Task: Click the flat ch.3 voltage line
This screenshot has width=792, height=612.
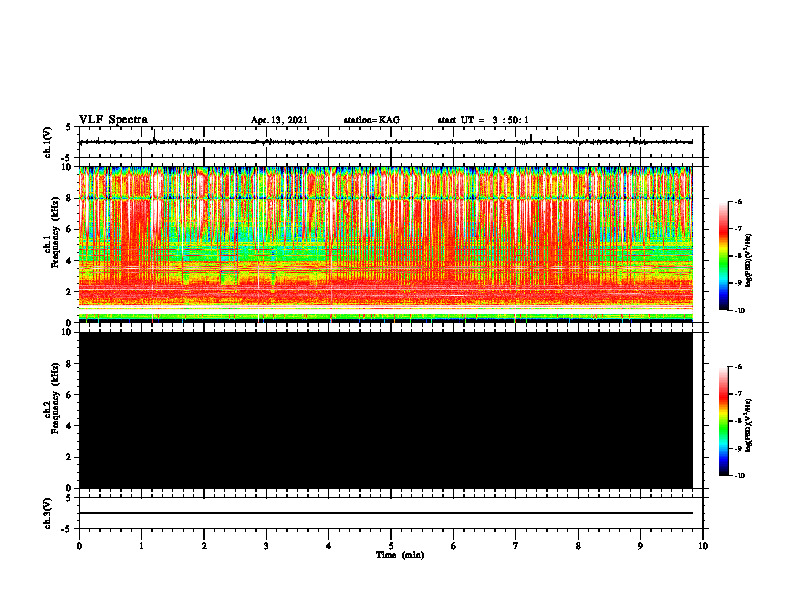Action: pos(386,513)
